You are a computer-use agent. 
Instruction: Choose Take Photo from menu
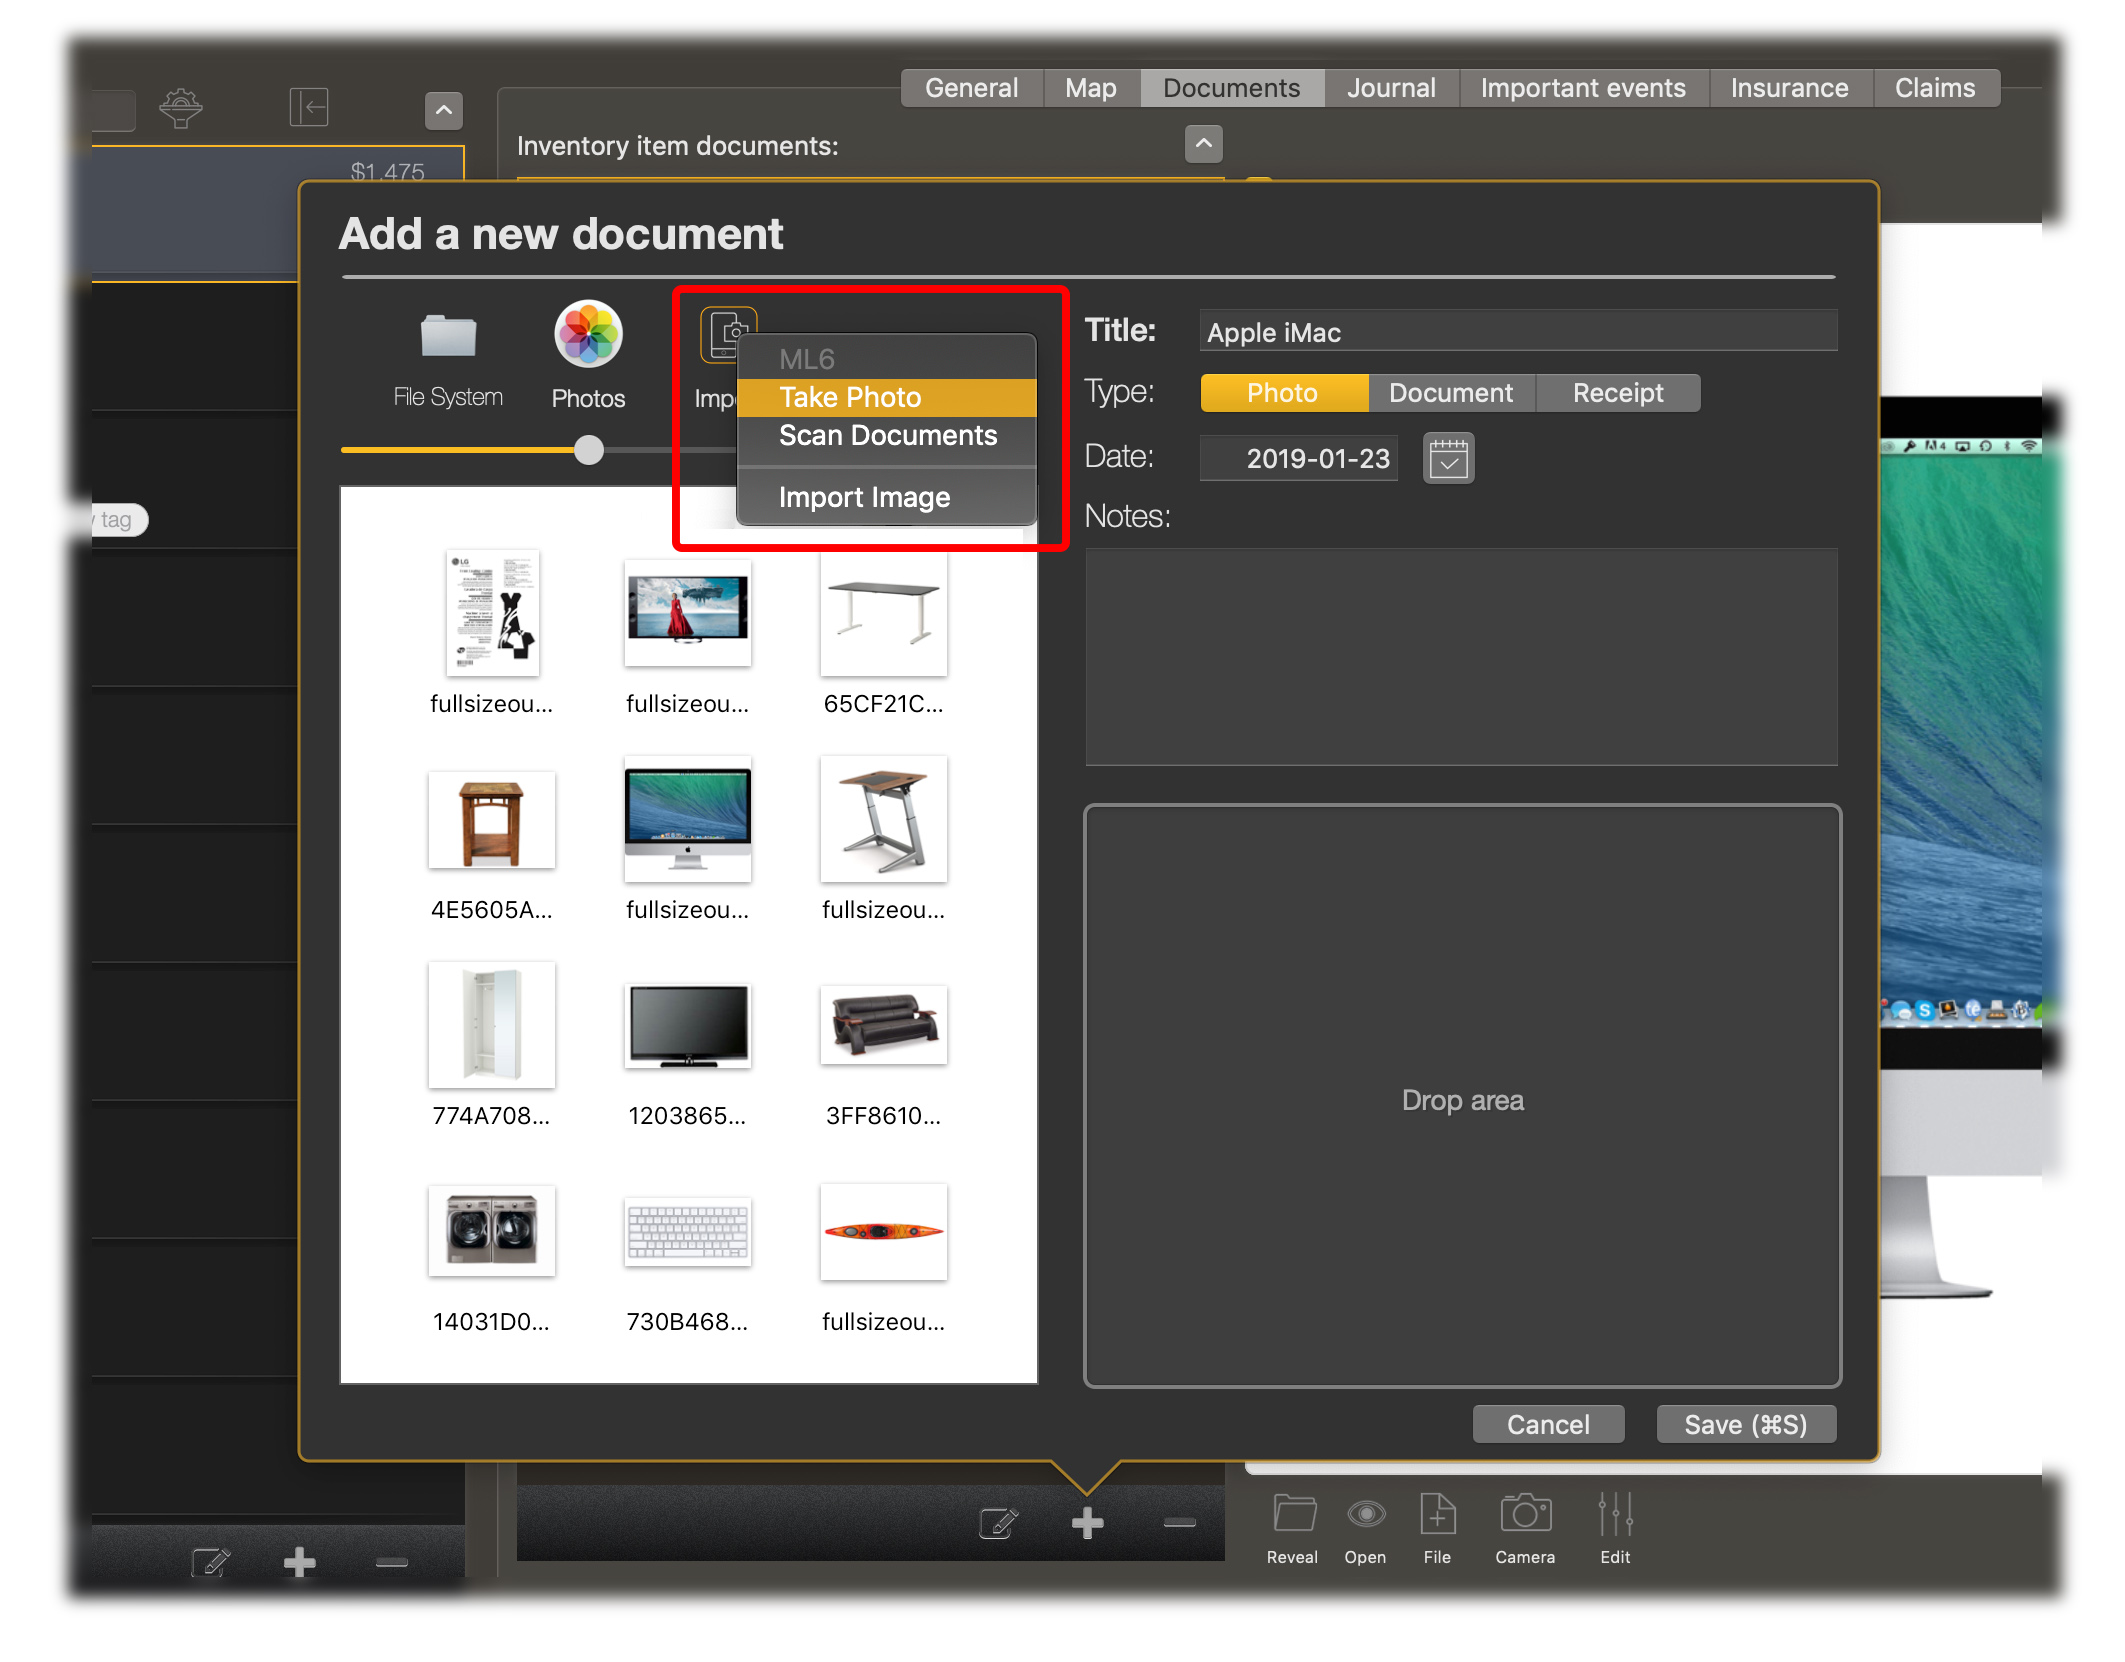point(886,397)
